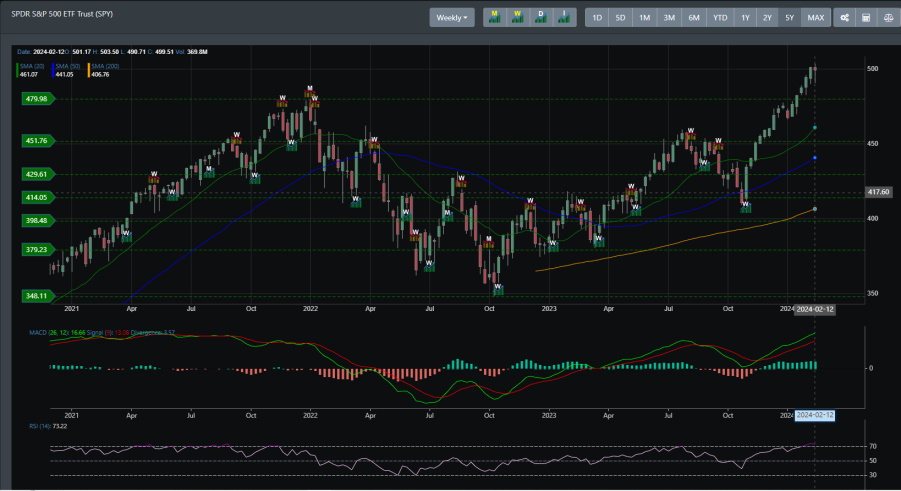
Task: Click the 429.61 price level label
Action: click(x=37, y=174)
